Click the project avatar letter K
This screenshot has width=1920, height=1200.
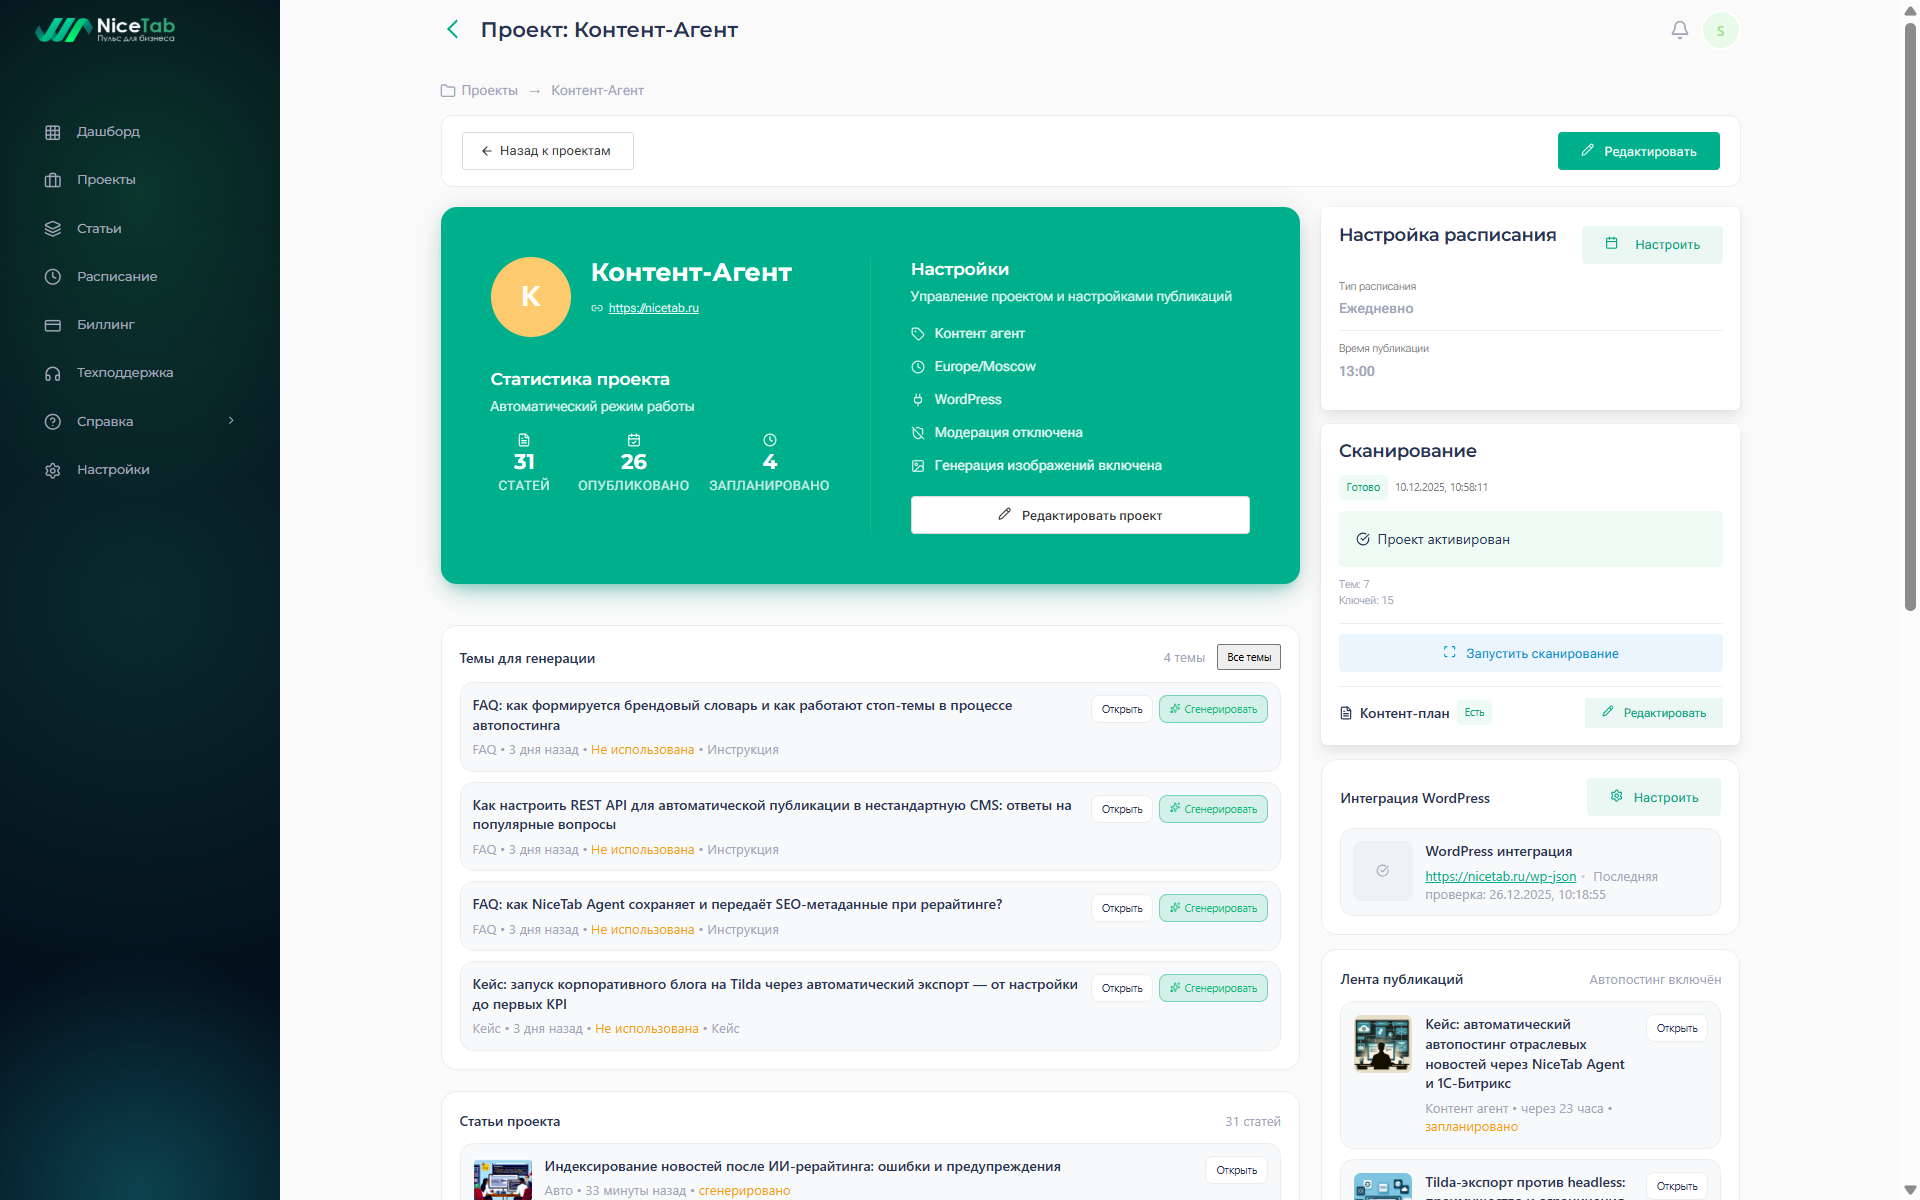(x=531, y=297)
